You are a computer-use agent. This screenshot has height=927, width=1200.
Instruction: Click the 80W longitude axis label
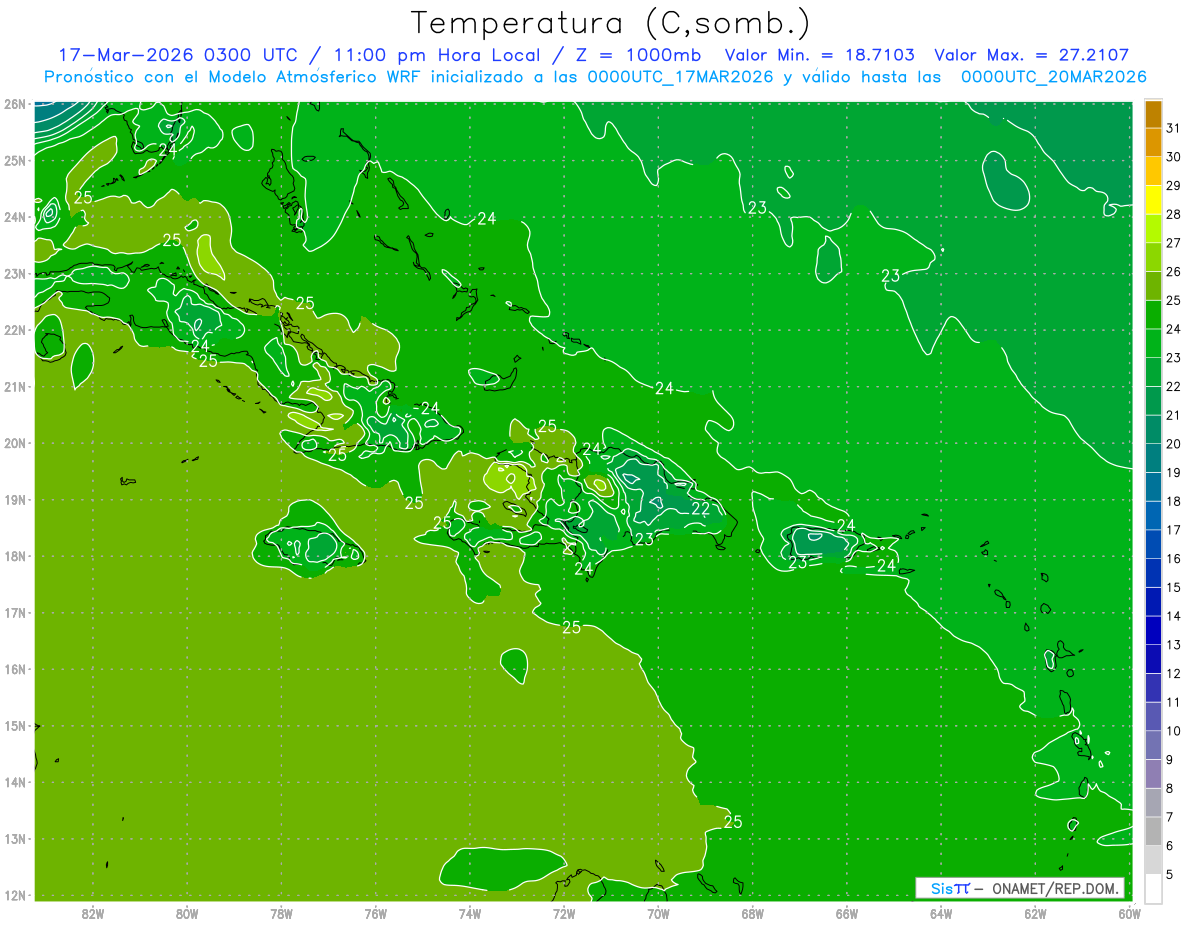pyautogui.click(x=187, y=913)
